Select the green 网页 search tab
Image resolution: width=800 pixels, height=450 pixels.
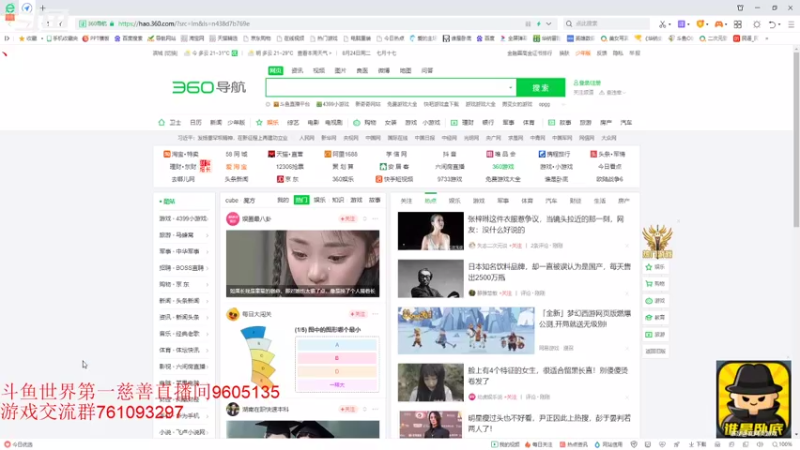click(x=276, y=71)
